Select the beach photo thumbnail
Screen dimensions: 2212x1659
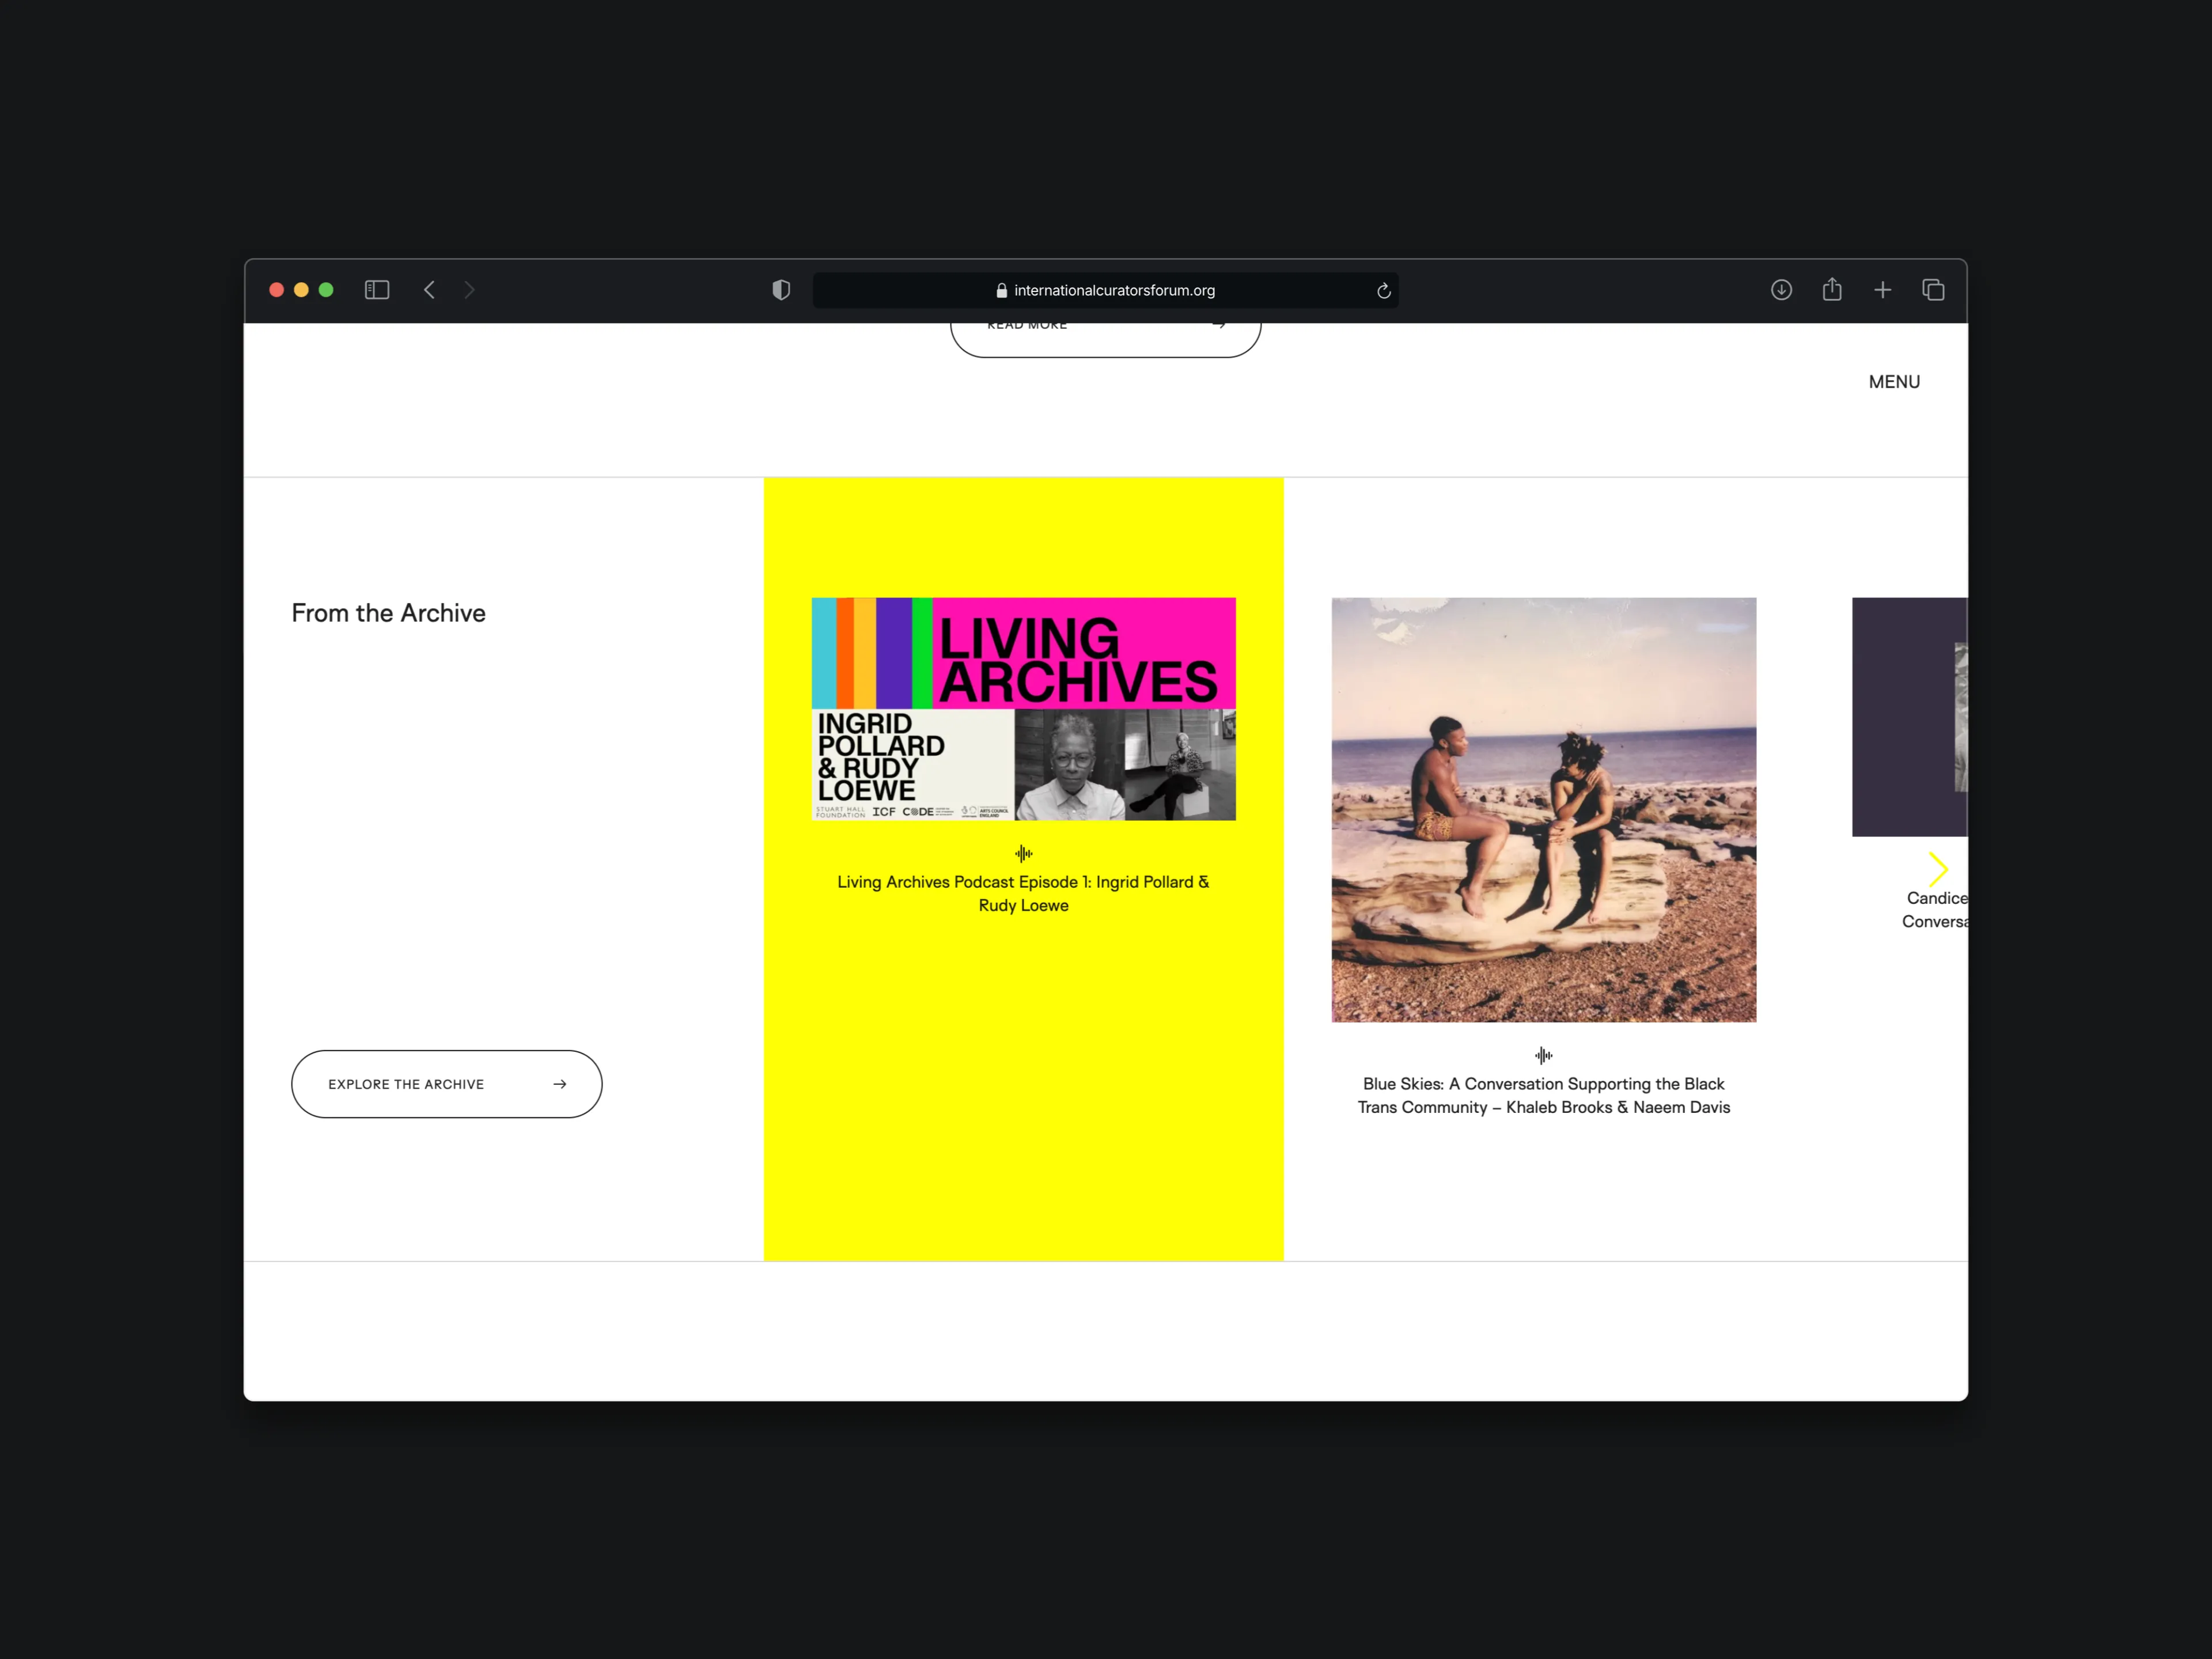(1543, 810)
